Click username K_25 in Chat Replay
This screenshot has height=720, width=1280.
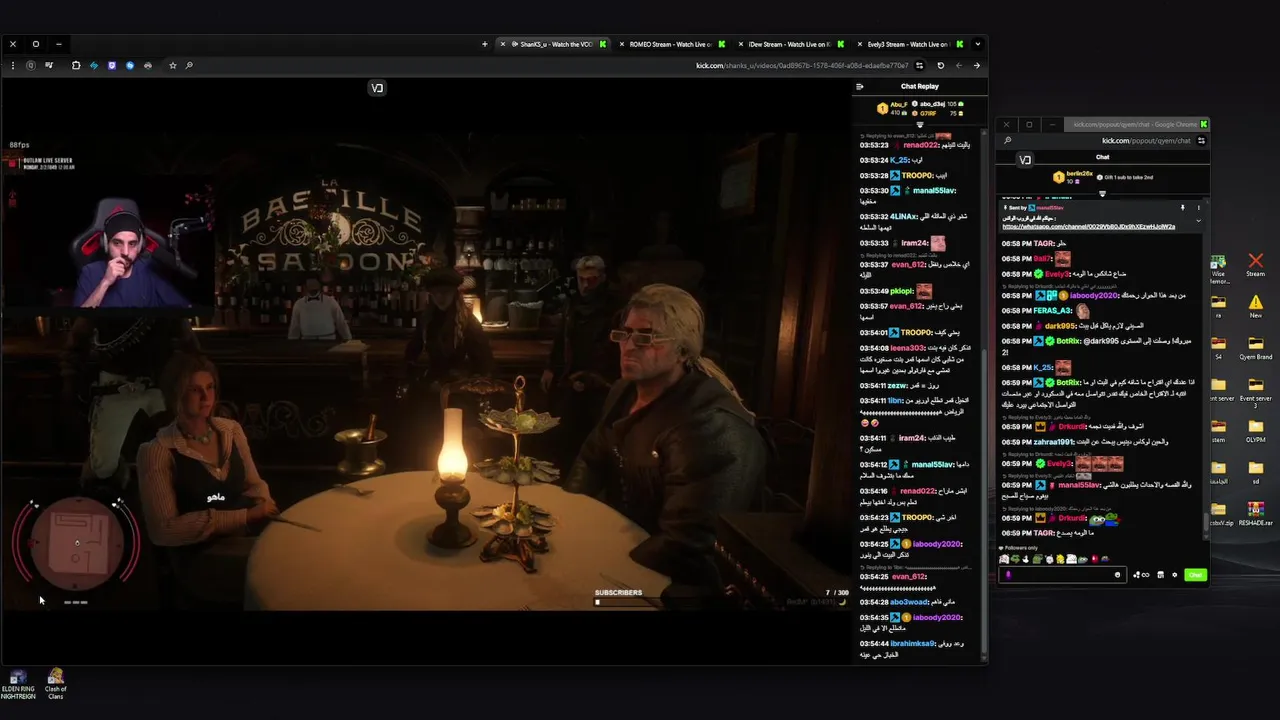[x=900, y=160]
